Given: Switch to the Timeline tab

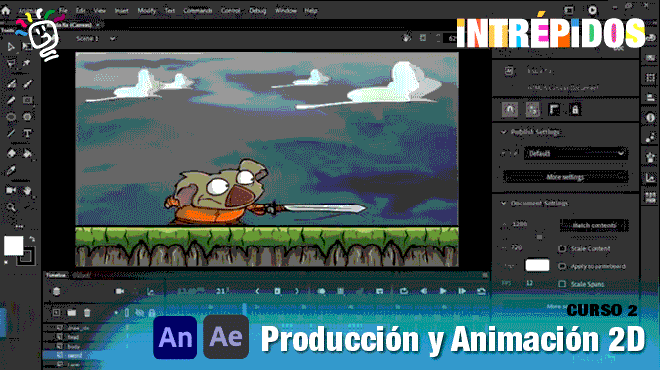Looking at the screenshot, I should coord(56,275).
